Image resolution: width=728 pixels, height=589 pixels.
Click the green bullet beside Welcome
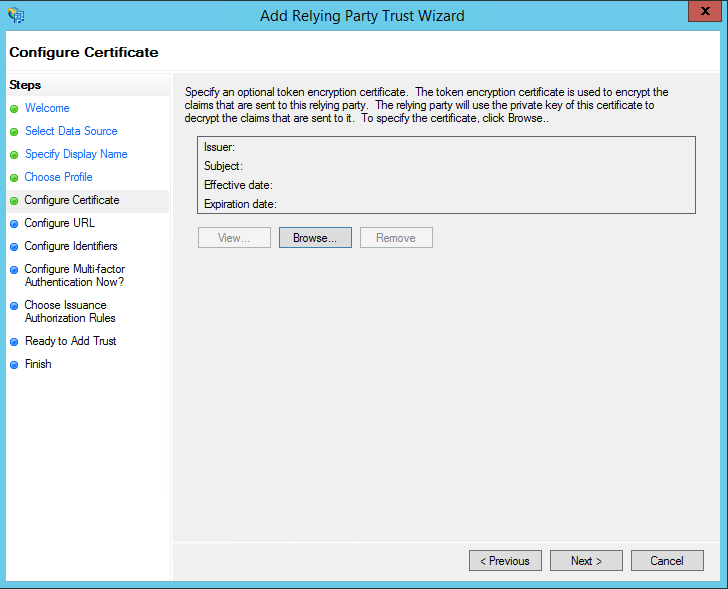tap(14, 108)
